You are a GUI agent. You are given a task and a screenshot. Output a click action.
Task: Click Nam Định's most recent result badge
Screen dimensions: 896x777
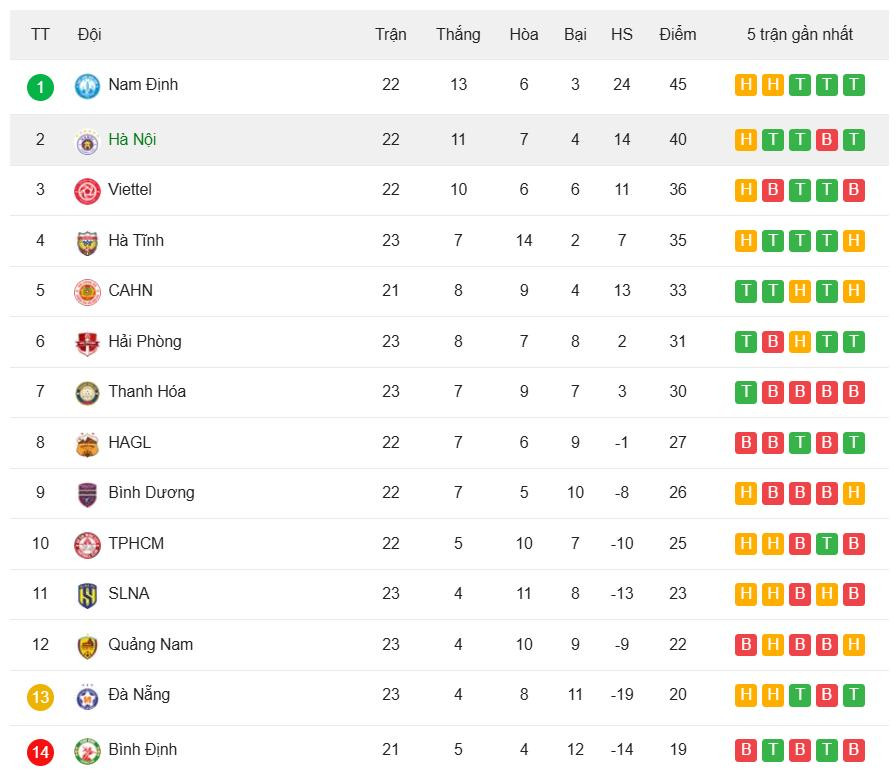[853, 85]
